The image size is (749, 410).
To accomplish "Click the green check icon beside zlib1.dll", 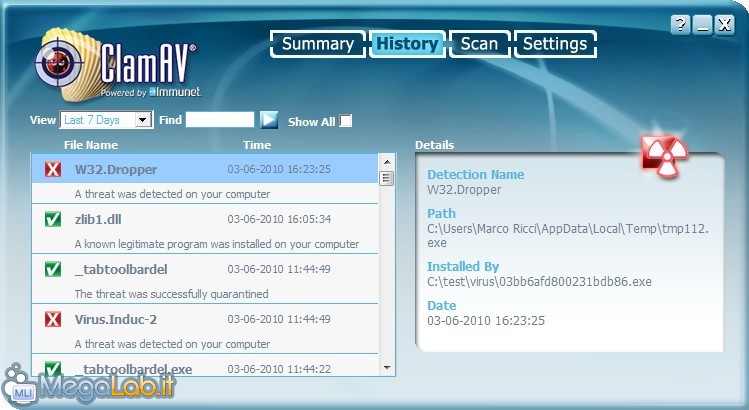I will (x=53, y=219).
